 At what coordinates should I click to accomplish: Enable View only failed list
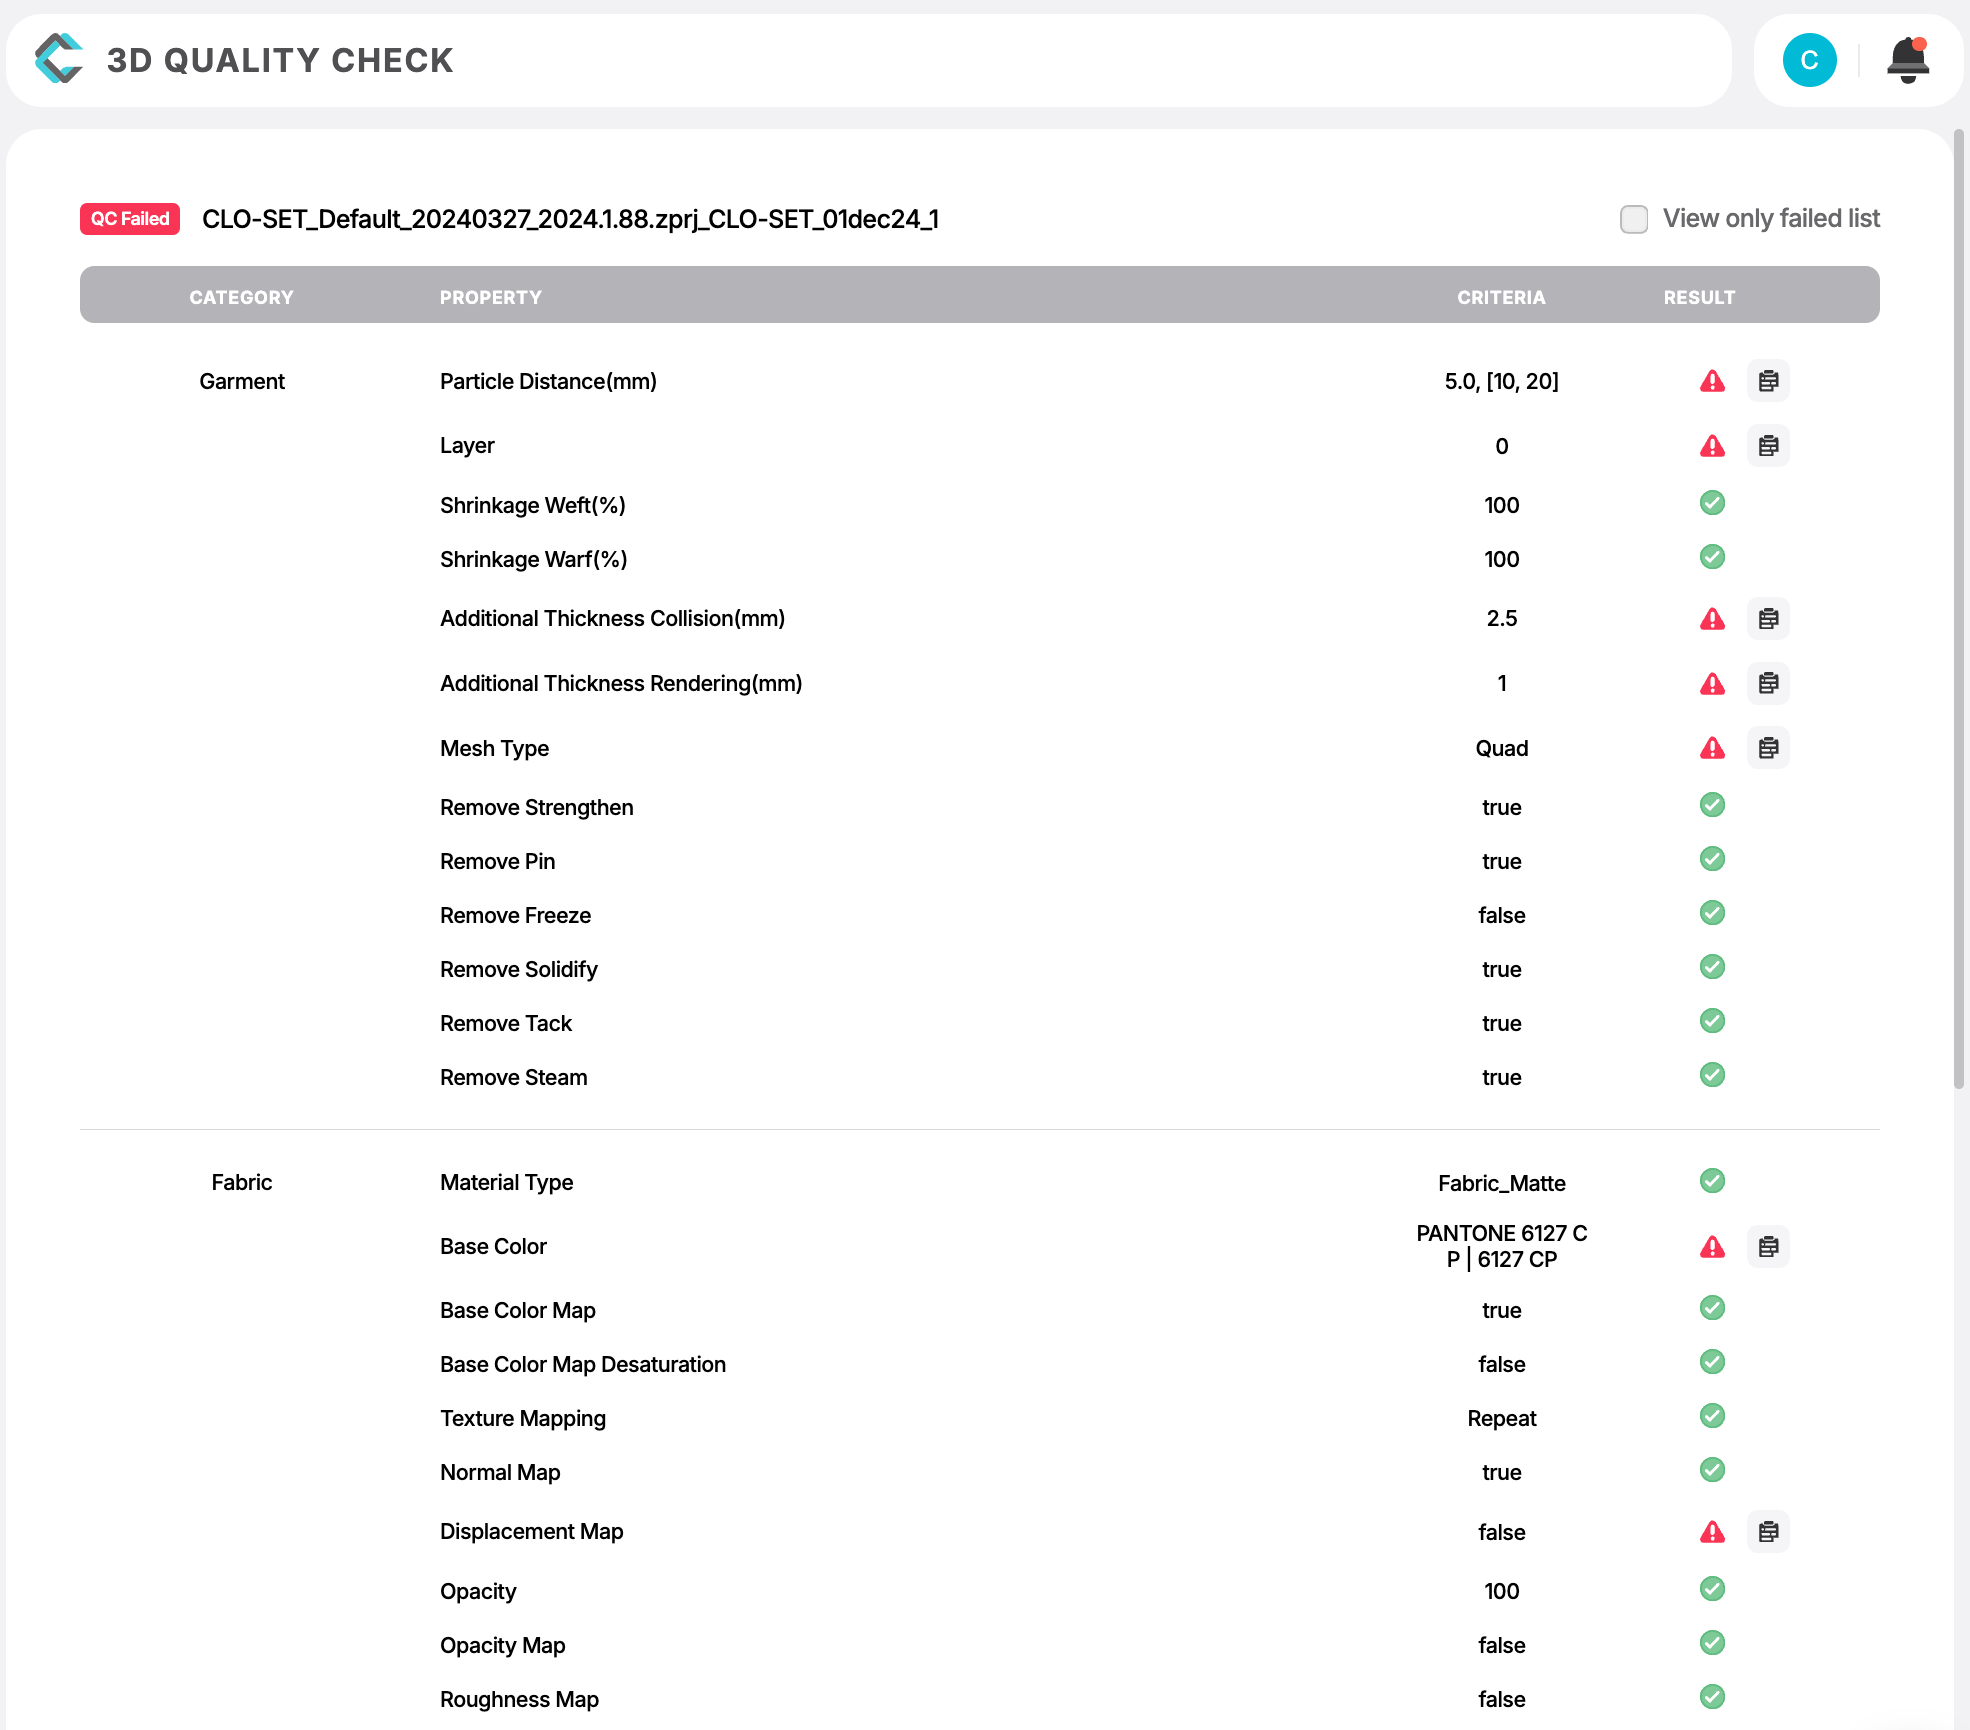(1634, 218)
